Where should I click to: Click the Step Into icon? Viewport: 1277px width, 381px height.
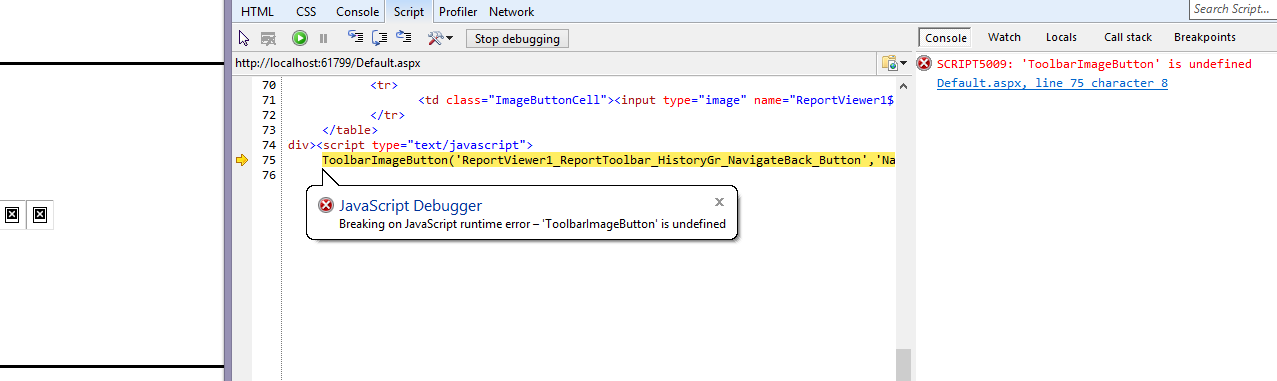tap(355, 38)
